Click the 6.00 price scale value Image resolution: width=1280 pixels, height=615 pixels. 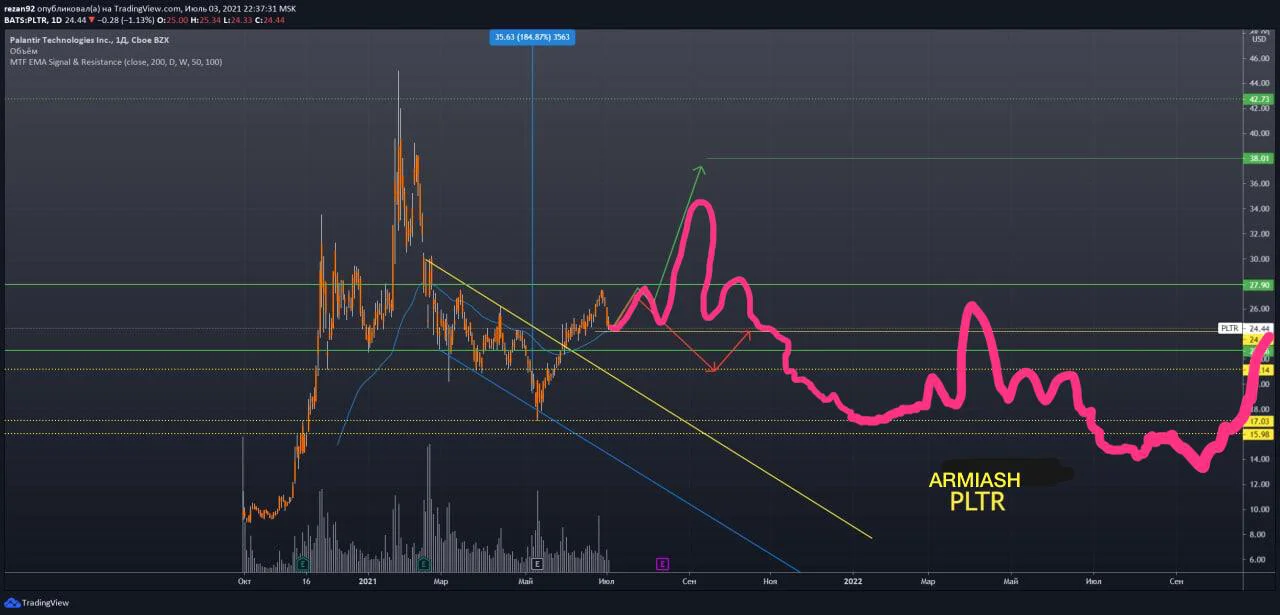(x=1259, y=560)
